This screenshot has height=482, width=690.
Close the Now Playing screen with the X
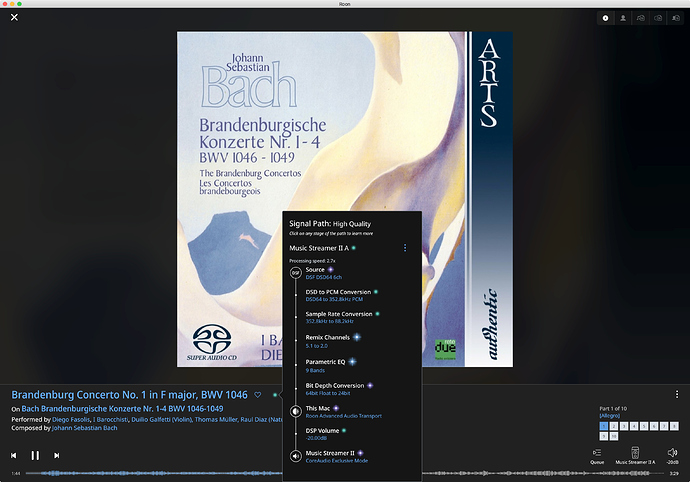click(15, 17)
